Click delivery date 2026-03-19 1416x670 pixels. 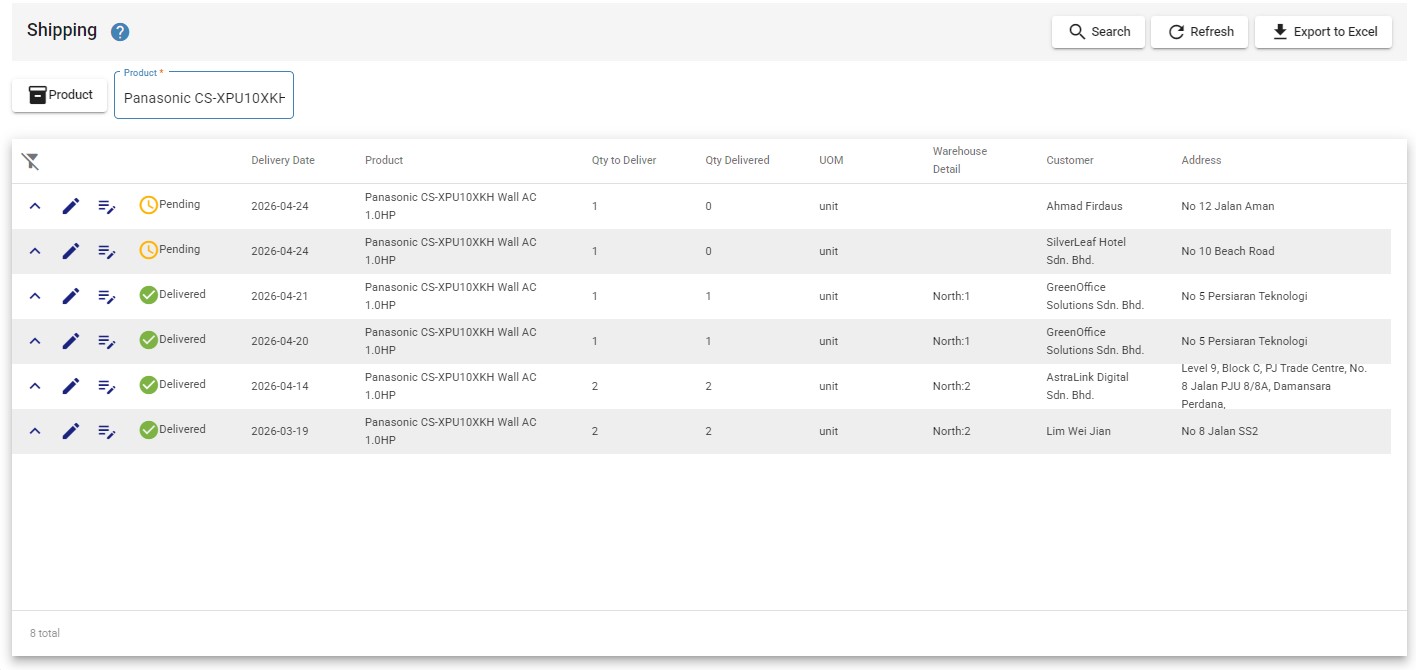[x=280, y=432]
